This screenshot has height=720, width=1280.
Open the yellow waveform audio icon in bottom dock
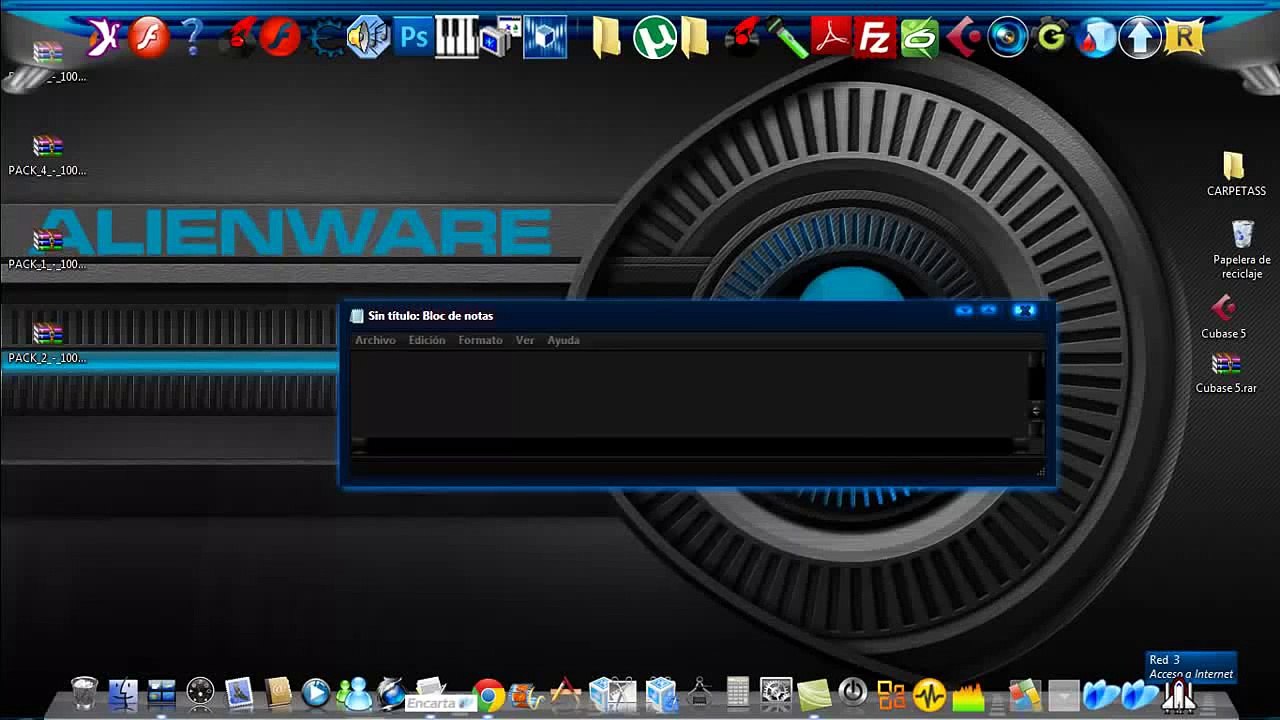(x=929, y=694)
